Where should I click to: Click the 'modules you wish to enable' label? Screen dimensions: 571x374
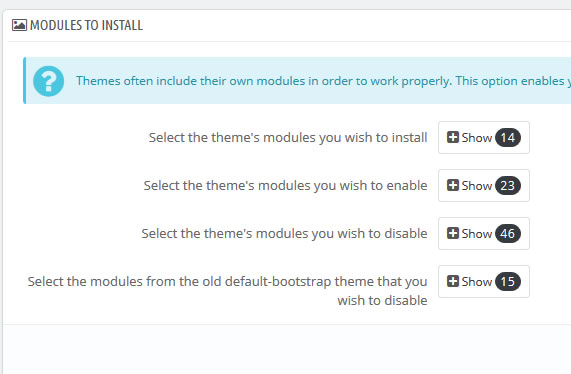click(x=285, y=186)
